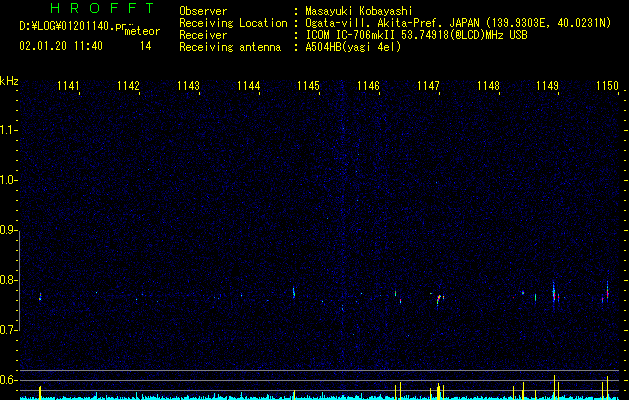This screenshot has height=400, width=629.
Task: Click the 1143 time axis label
Action: point(189,86)
